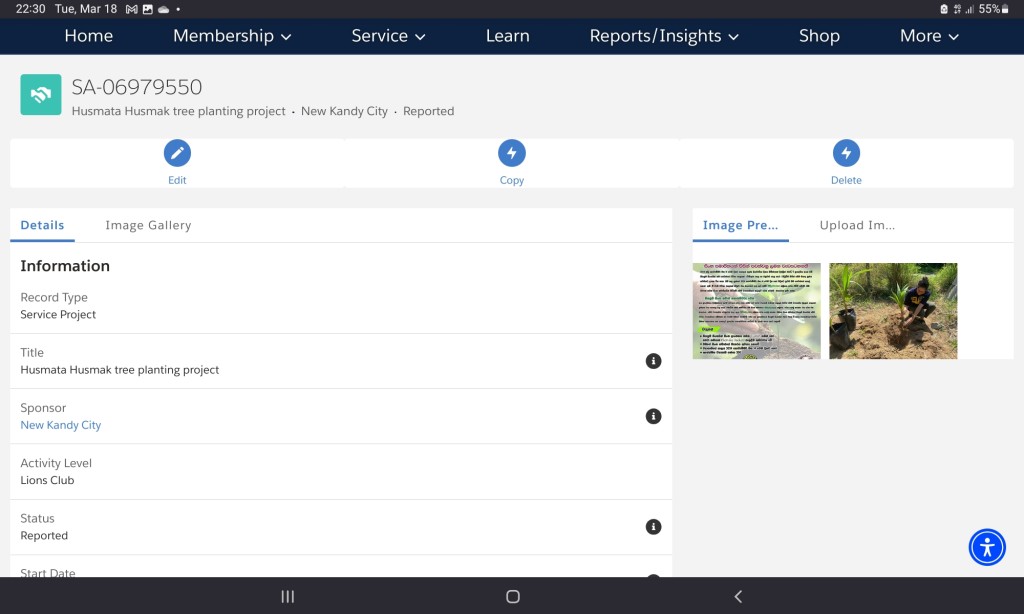The height and width of the screenshot is (614, 1024).
Task: Click the Reported status in header
Action: [x=428, y=111]
